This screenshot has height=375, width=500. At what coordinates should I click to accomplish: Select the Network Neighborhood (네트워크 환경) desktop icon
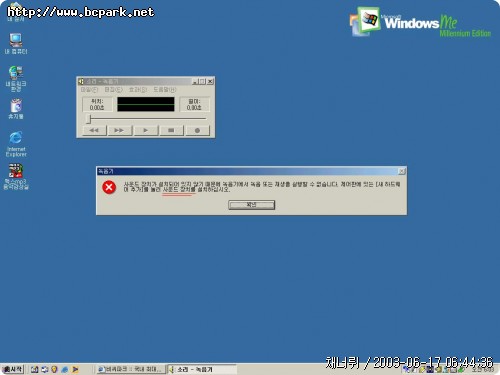coord(16,79)
